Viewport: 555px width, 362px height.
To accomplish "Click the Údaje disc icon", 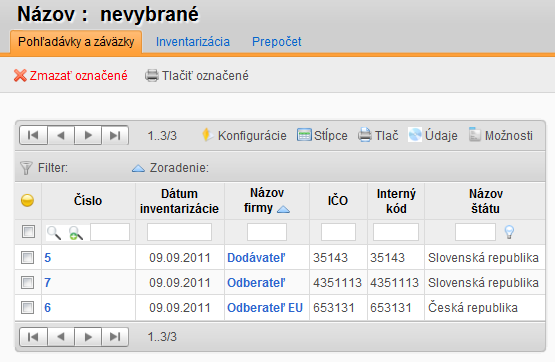I will coord(415,135).
